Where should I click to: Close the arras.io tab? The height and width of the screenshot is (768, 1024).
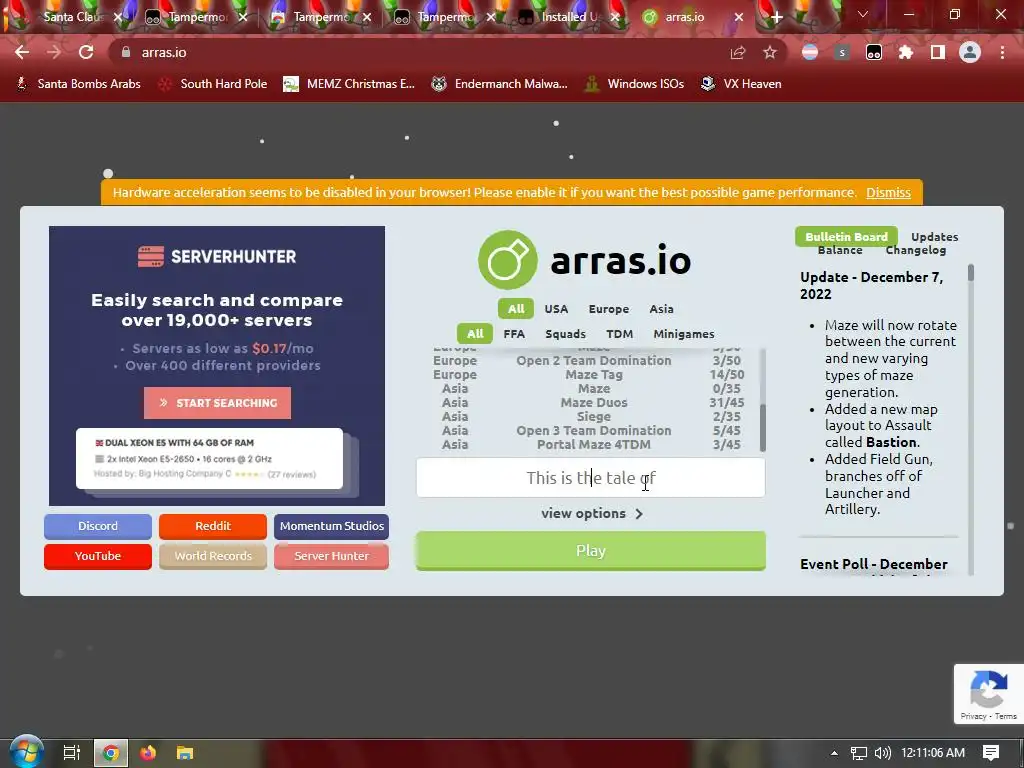coord(739,17)
